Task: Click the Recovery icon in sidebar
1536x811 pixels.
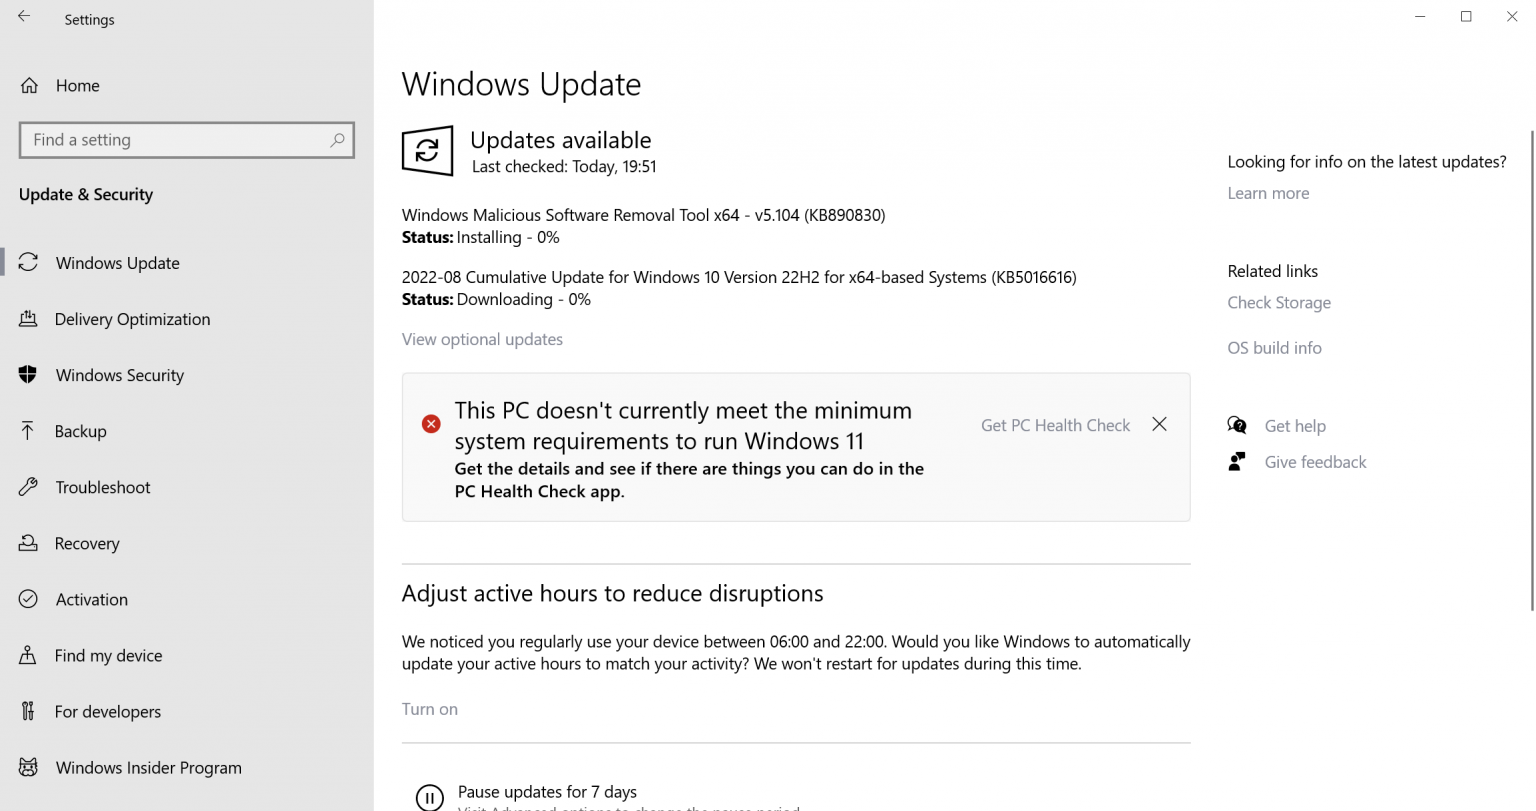Action: 30,543
